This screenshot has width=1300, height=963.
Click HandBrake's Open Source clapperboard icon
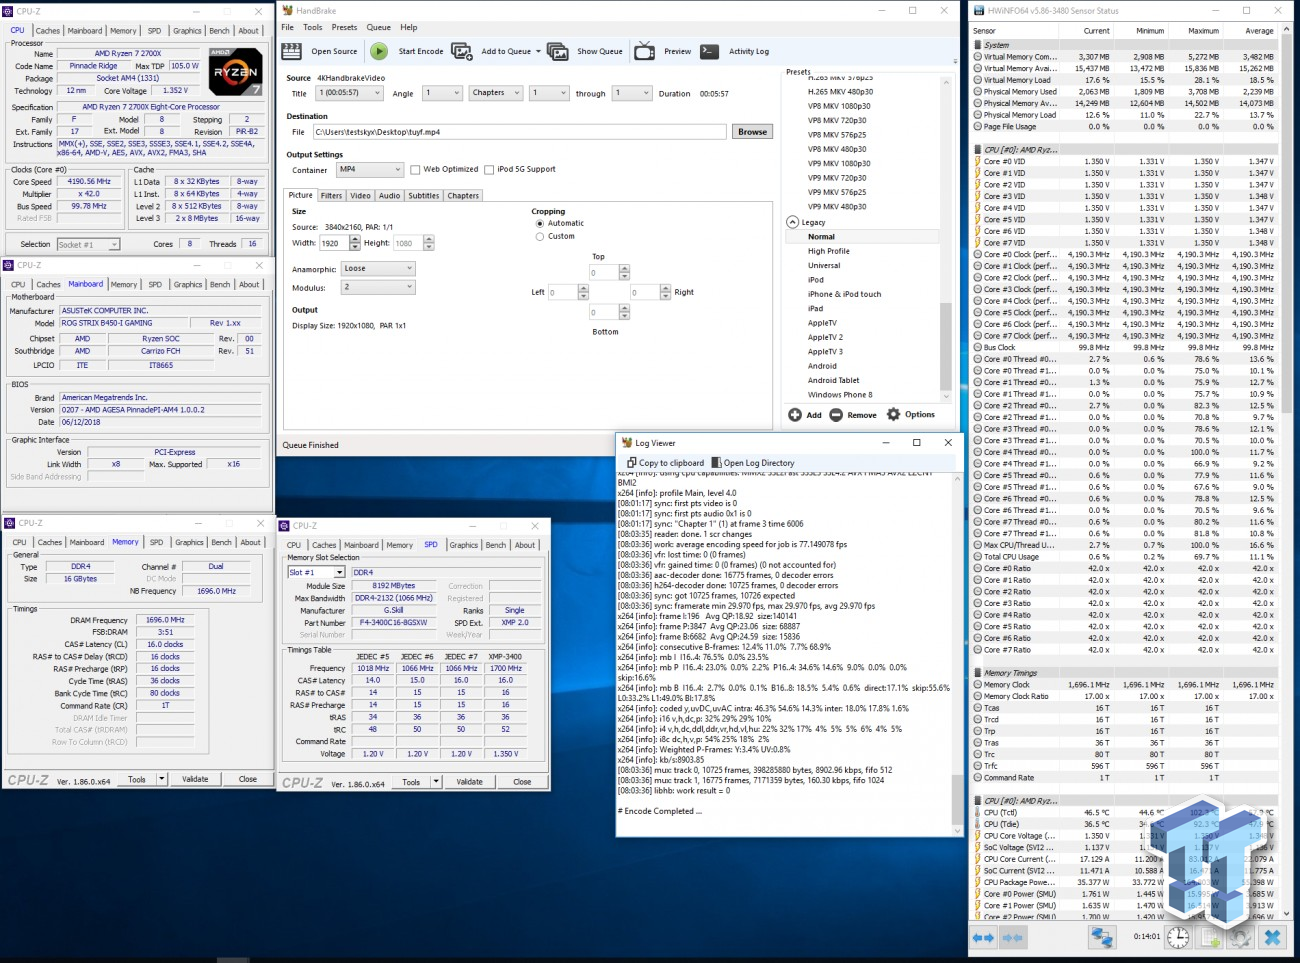pos(292,51)
